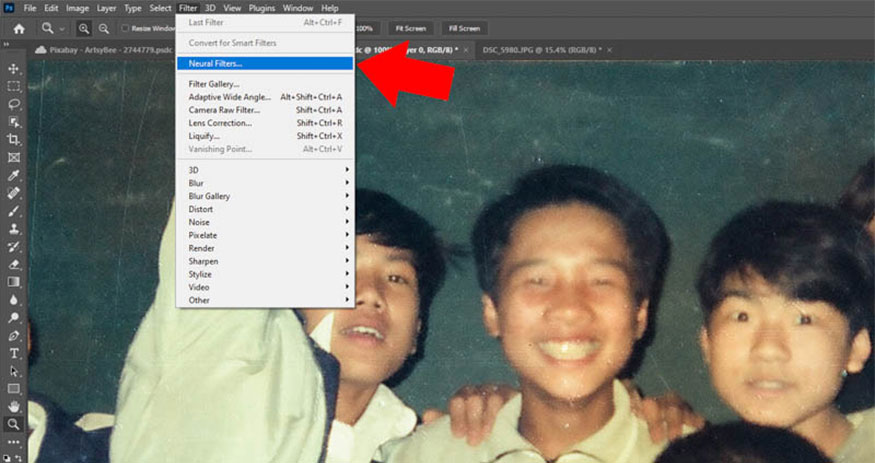Open Filter Gallery menu entry
This screenshot has height=463, width=875.
pos(265,84)
